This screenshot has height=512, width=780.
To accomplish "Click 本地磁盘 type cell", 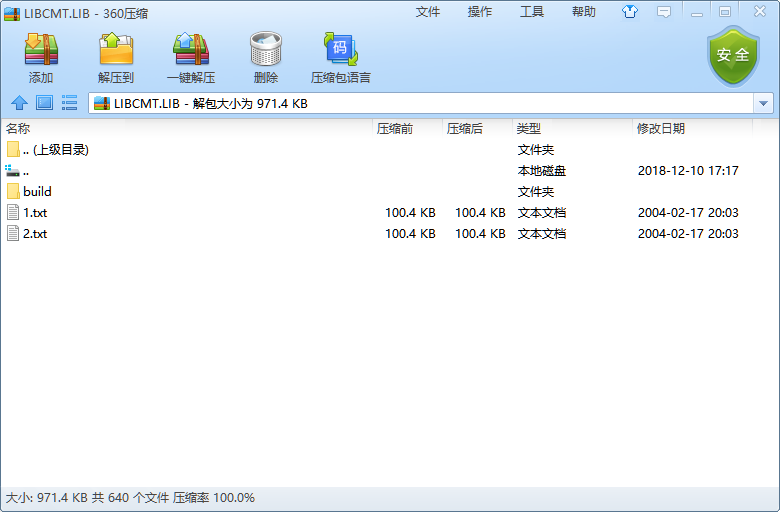I will [x=542, y=171].
